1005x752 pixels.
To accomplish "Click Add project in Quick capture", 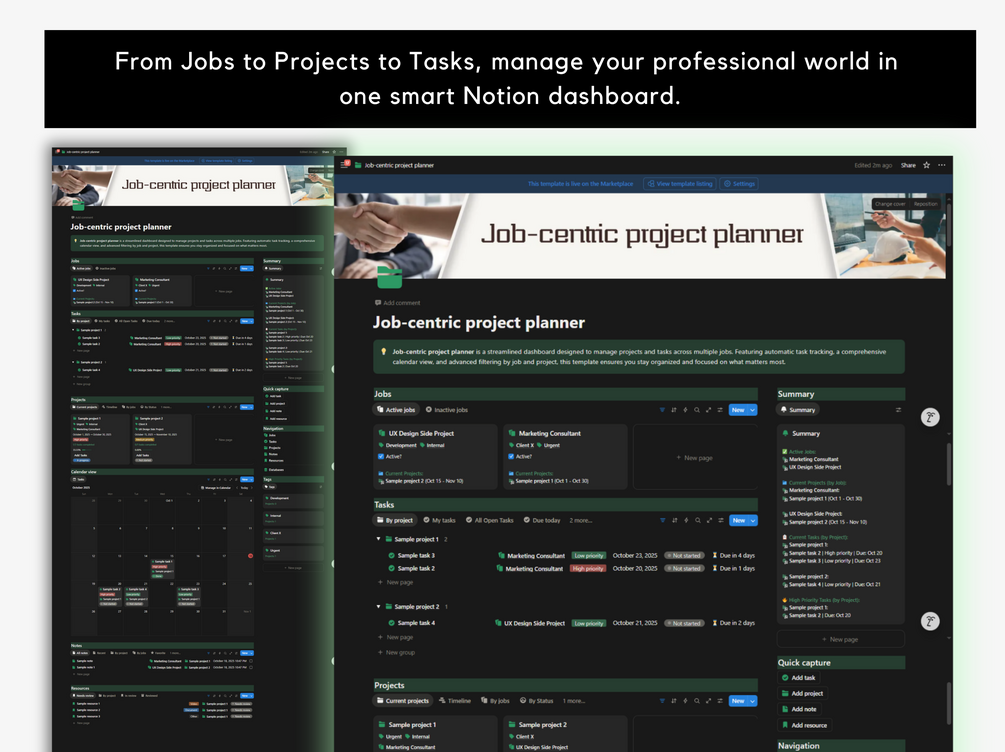I will (x=802, y=694).
